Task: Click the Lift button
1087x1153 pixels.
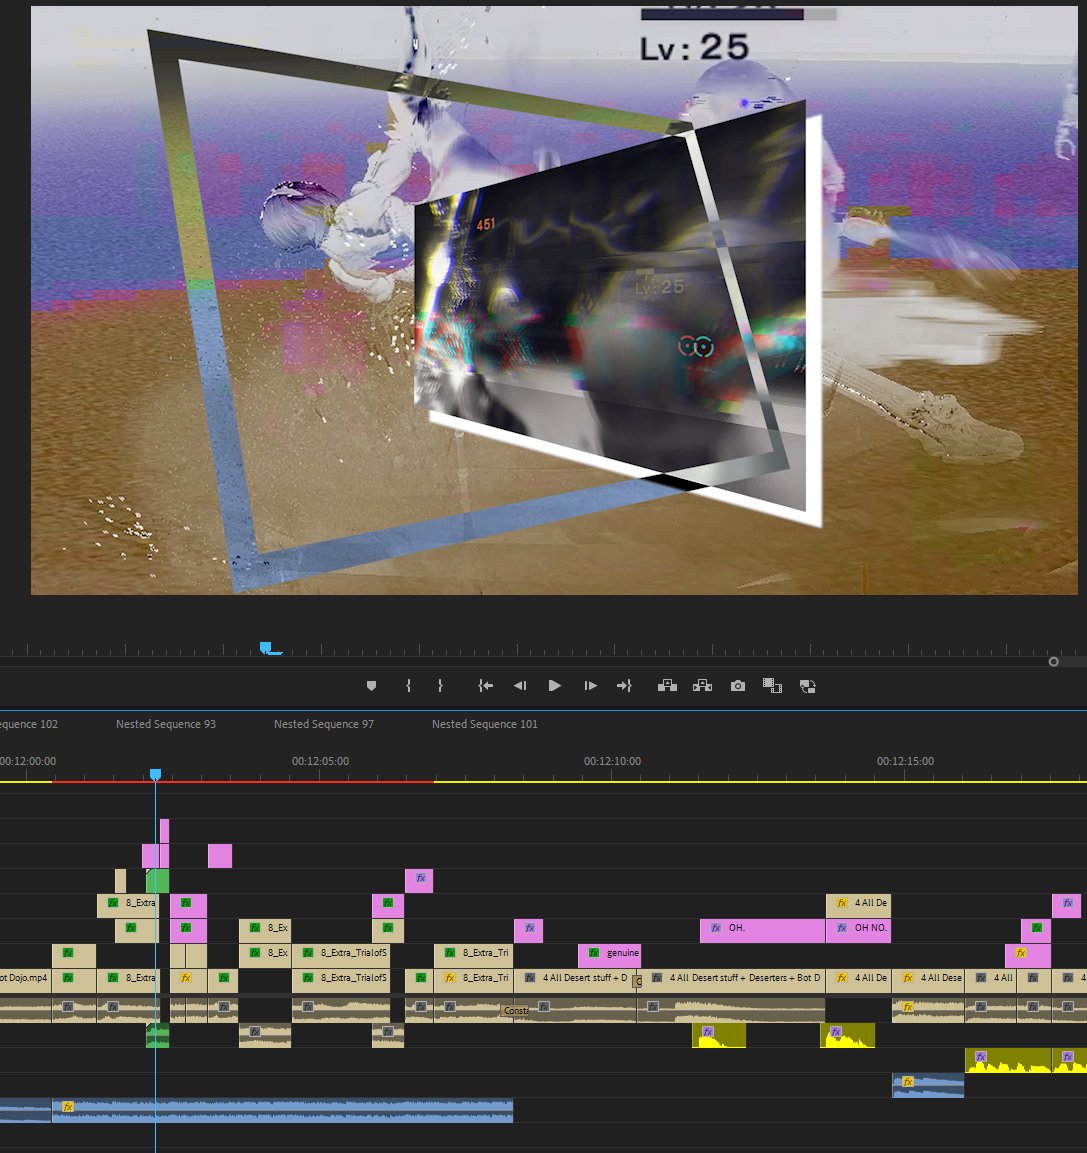Action: (667, 685)
